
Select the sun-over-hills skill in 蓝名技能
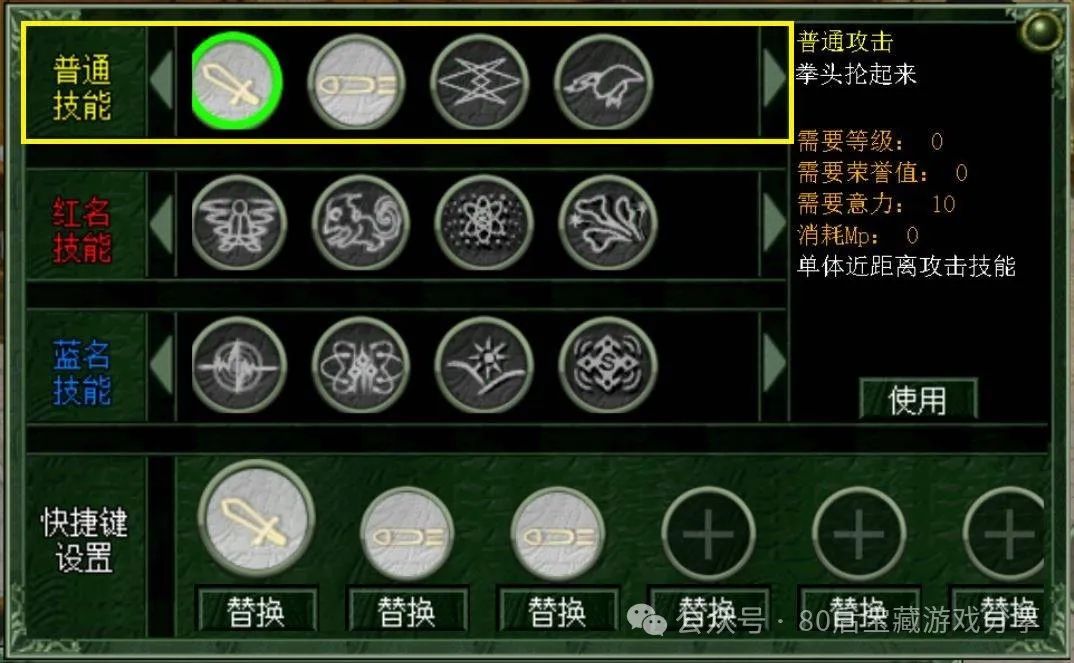(x=484, y=365)
